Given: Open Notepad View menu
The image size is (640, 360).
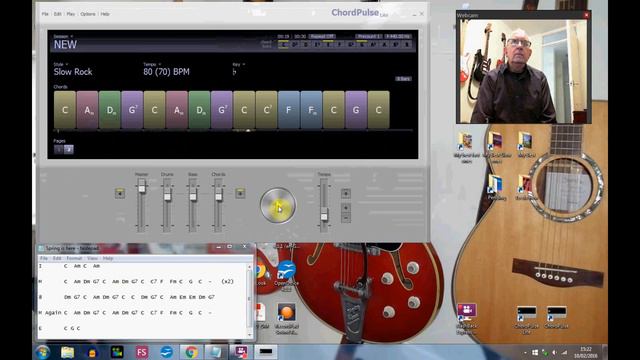Looking at the screenshot, I should click(92, 258).
